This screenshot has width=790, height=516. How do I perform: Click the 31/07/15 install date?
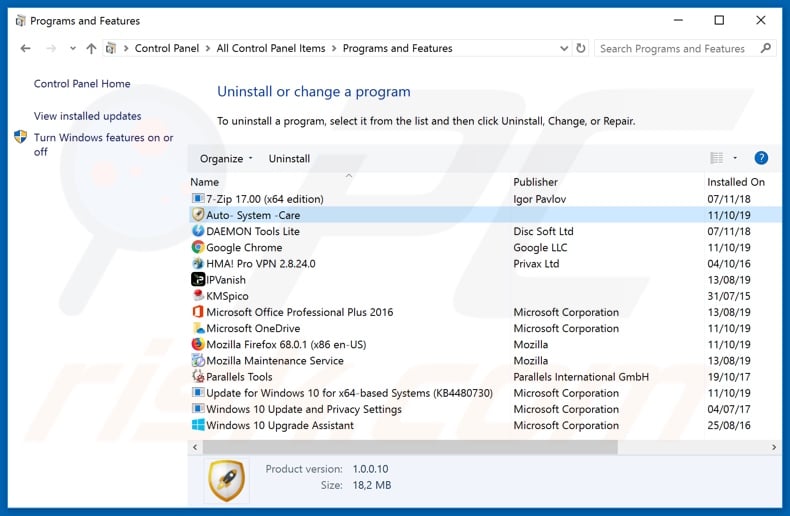click(x=729, y=296)
